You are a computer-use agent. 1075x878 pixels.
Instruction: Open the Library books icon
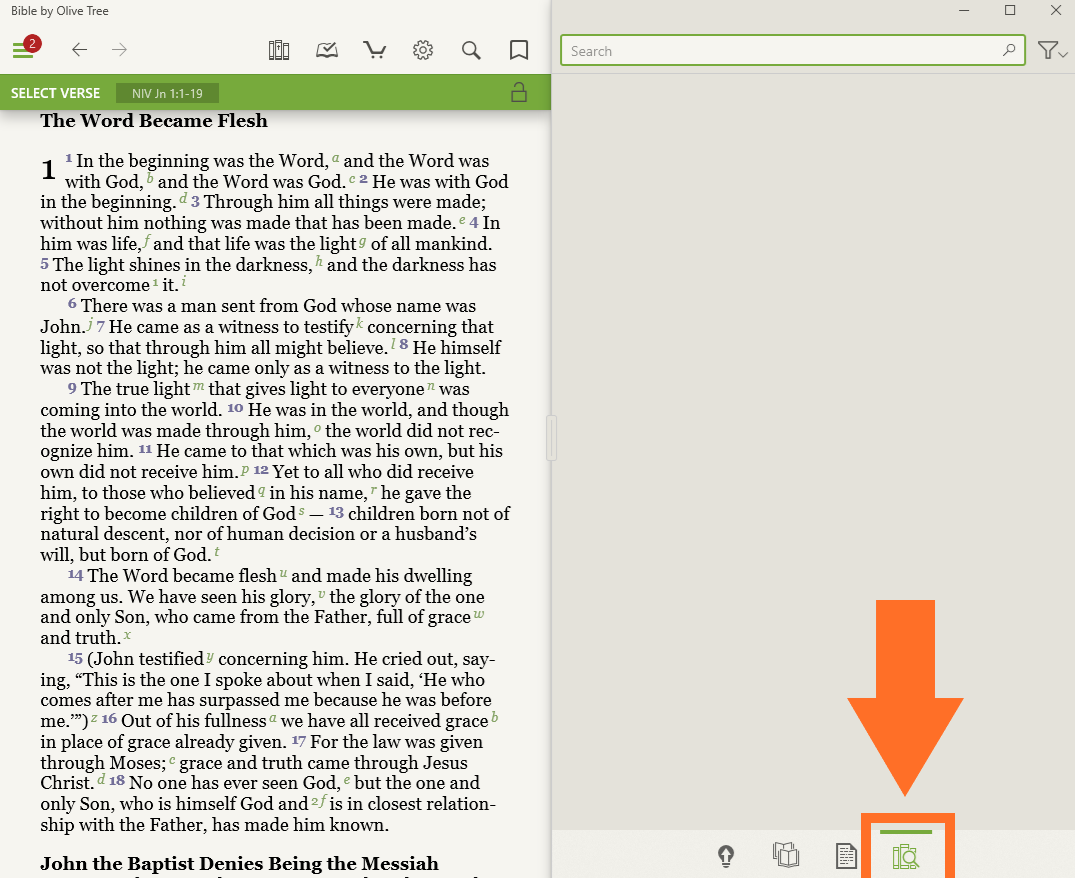point(279,50)
